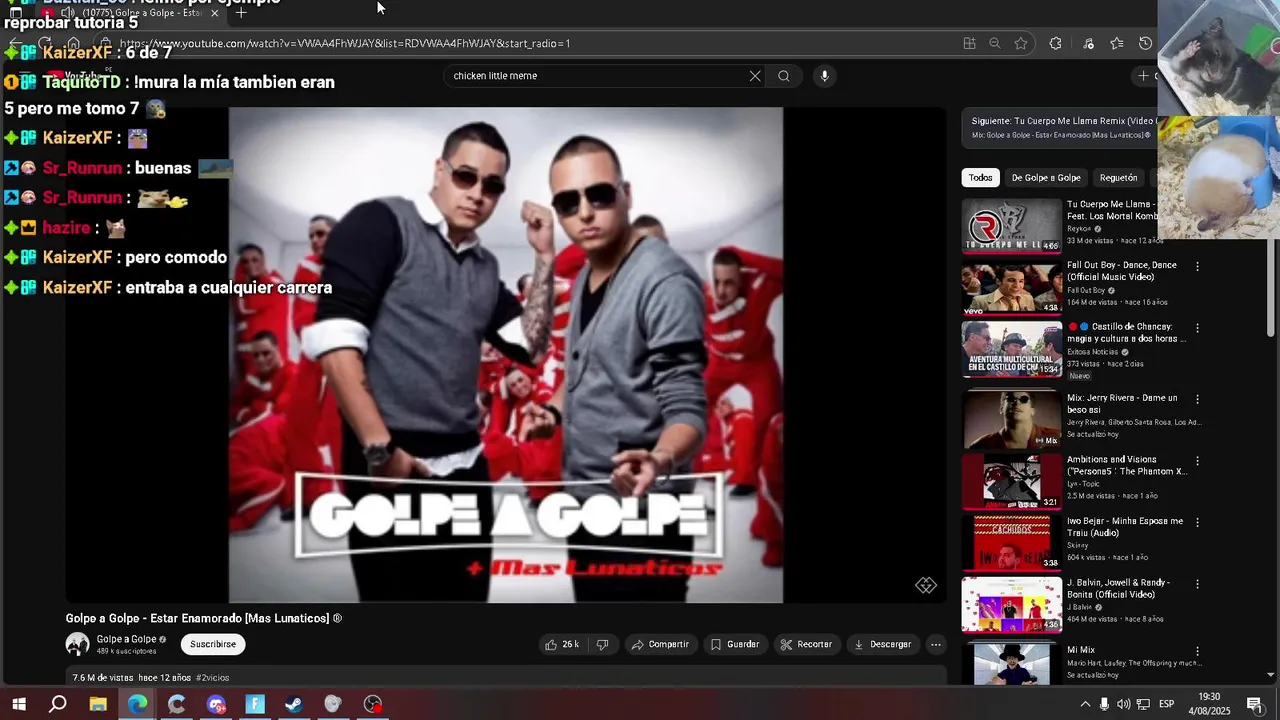This screenshot has width=1280, height=720.
Task: Open 'Siguiente: Tu Cuerpo Me Llama Remix' mix panel
Action: [1060, 127]
